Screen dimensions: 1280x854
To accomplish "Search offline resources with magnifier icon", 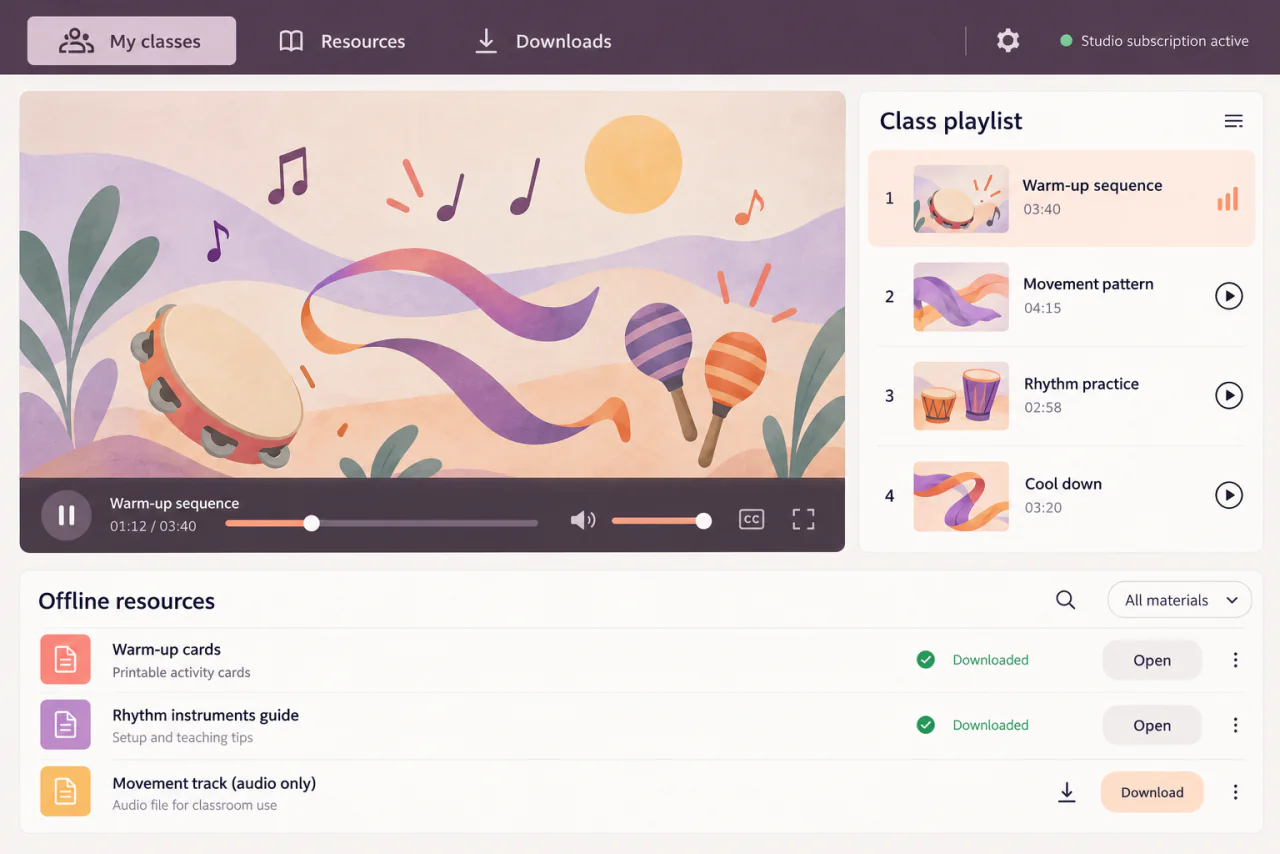I will (1066, 600).
